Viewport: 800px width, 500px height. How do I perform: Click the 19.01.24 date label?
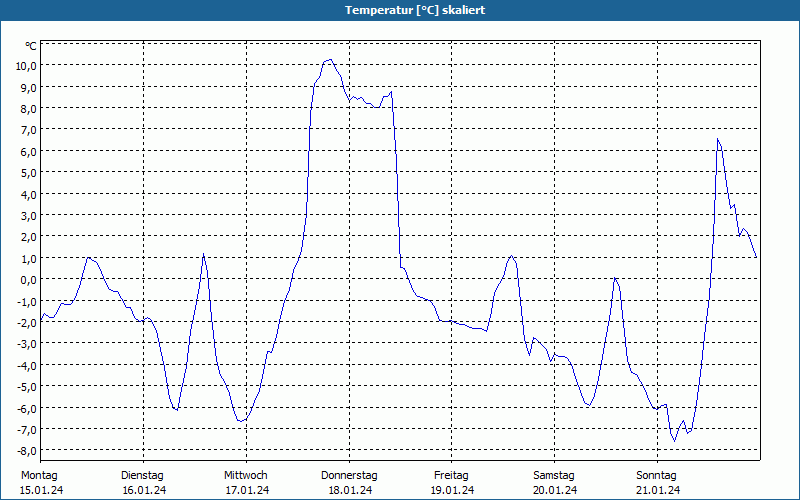452,490
